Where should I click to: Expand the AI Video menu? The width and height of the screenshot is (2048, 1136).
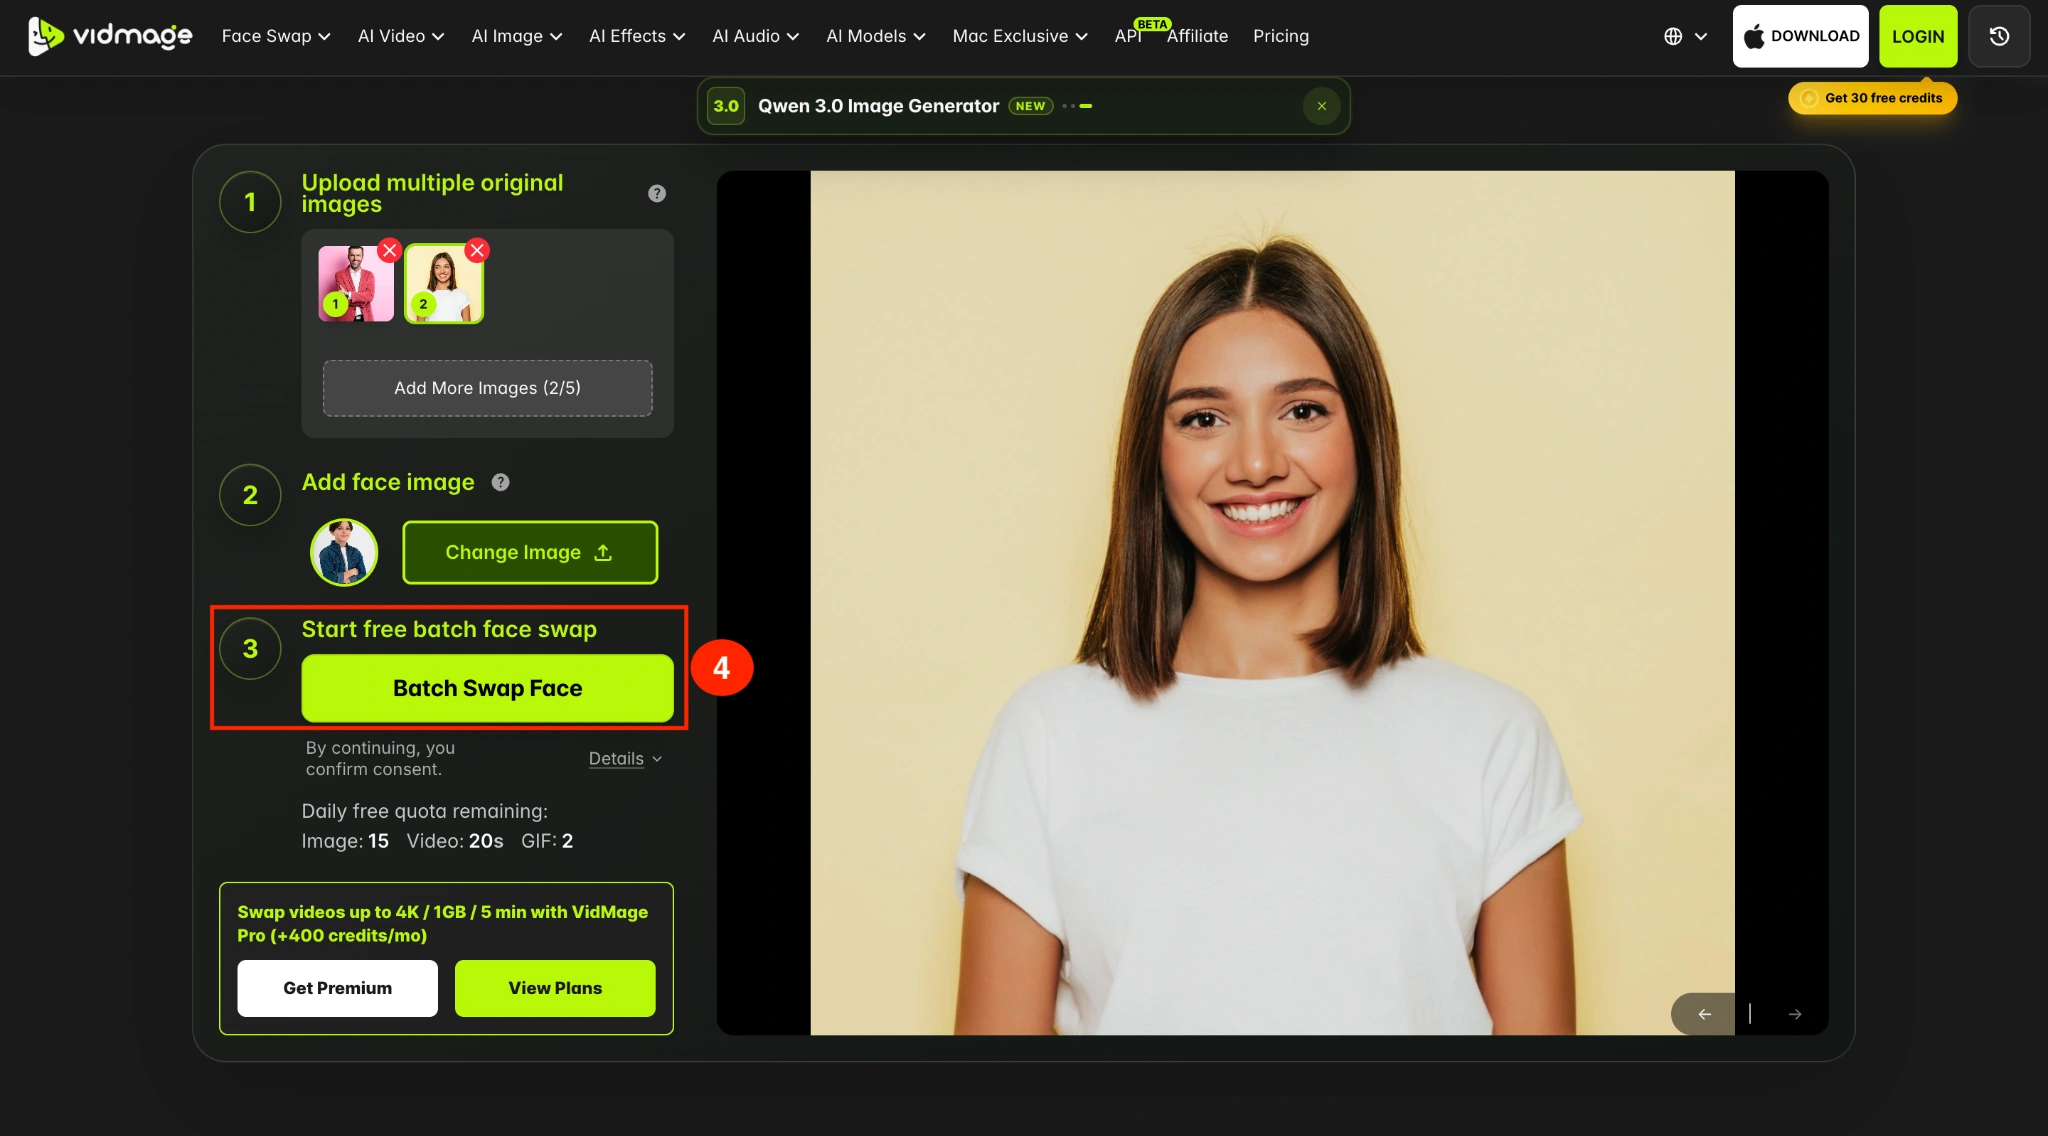[401, 36]
